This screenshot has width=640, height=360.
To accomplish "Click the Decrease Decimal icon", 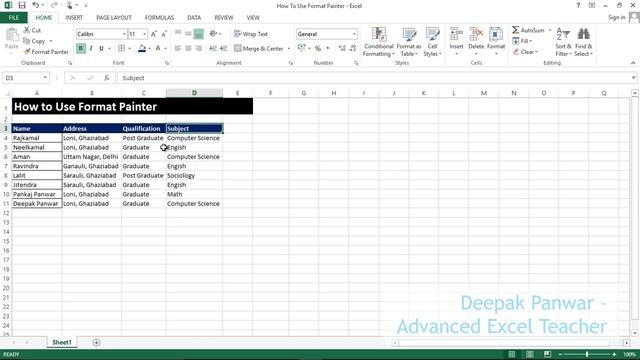I will [x=353, y=48].
